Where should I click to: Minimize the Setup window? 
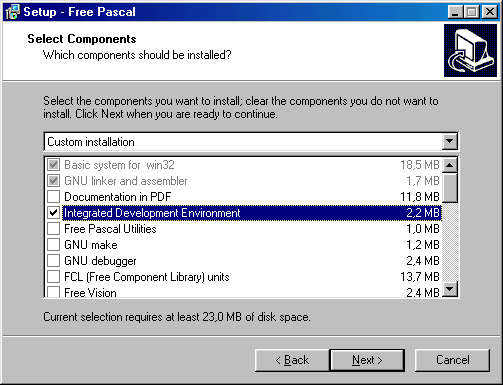(x=455, y=12)
